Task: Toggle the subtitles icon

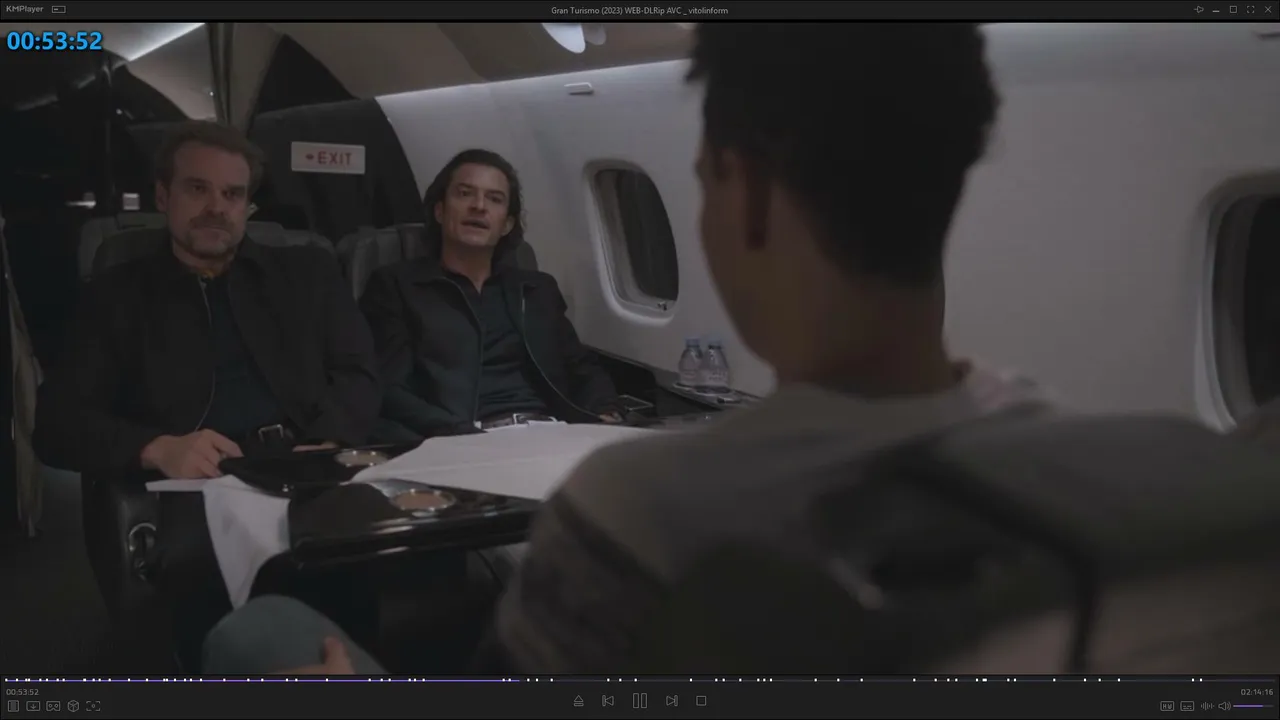Action: coord(1187,706)
